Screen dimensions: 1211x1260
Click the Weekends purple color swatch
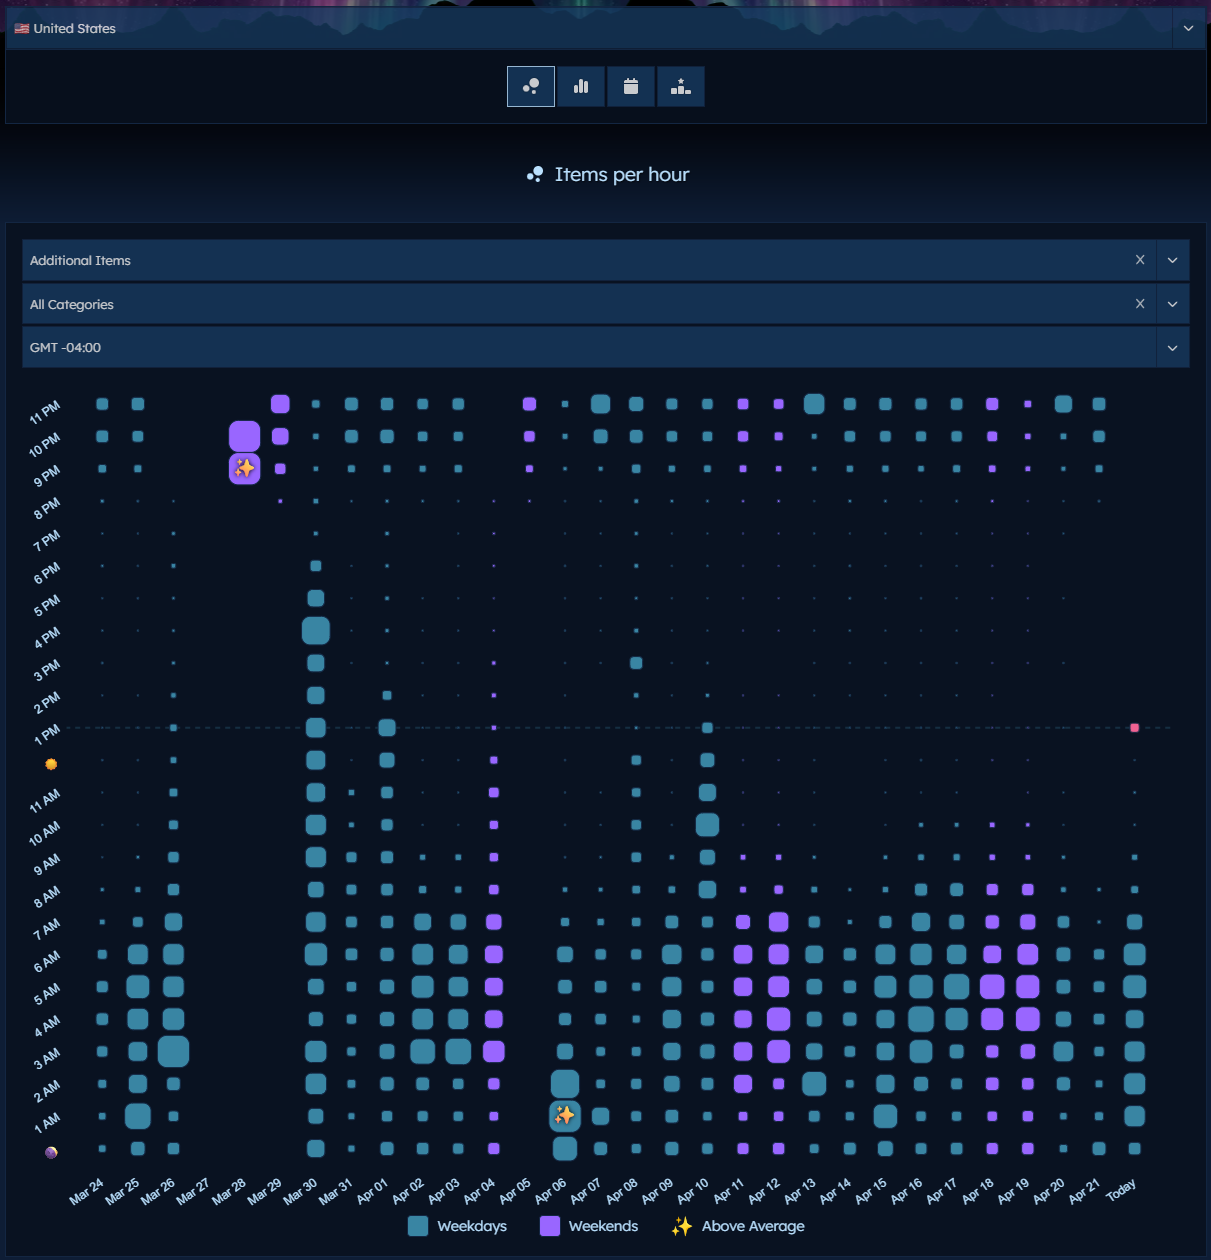coord(549,1226)
